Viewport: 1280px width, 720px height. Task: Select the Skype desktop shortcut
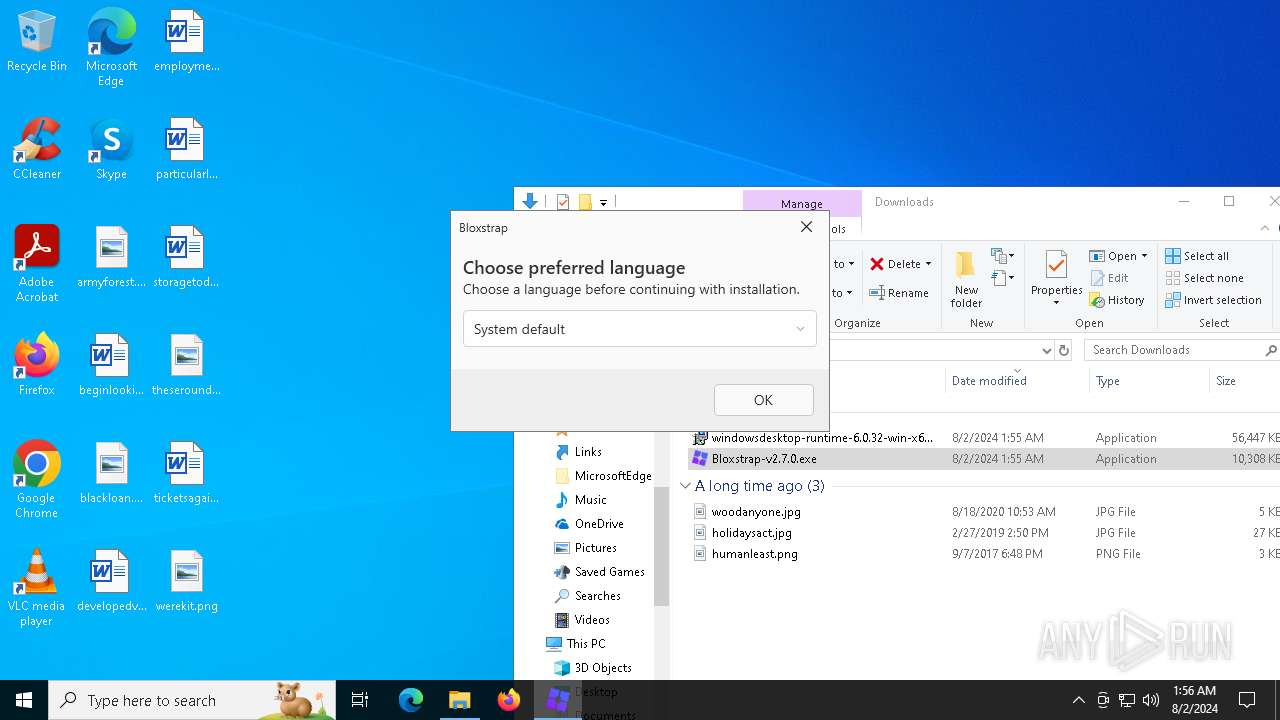point(111,150)
